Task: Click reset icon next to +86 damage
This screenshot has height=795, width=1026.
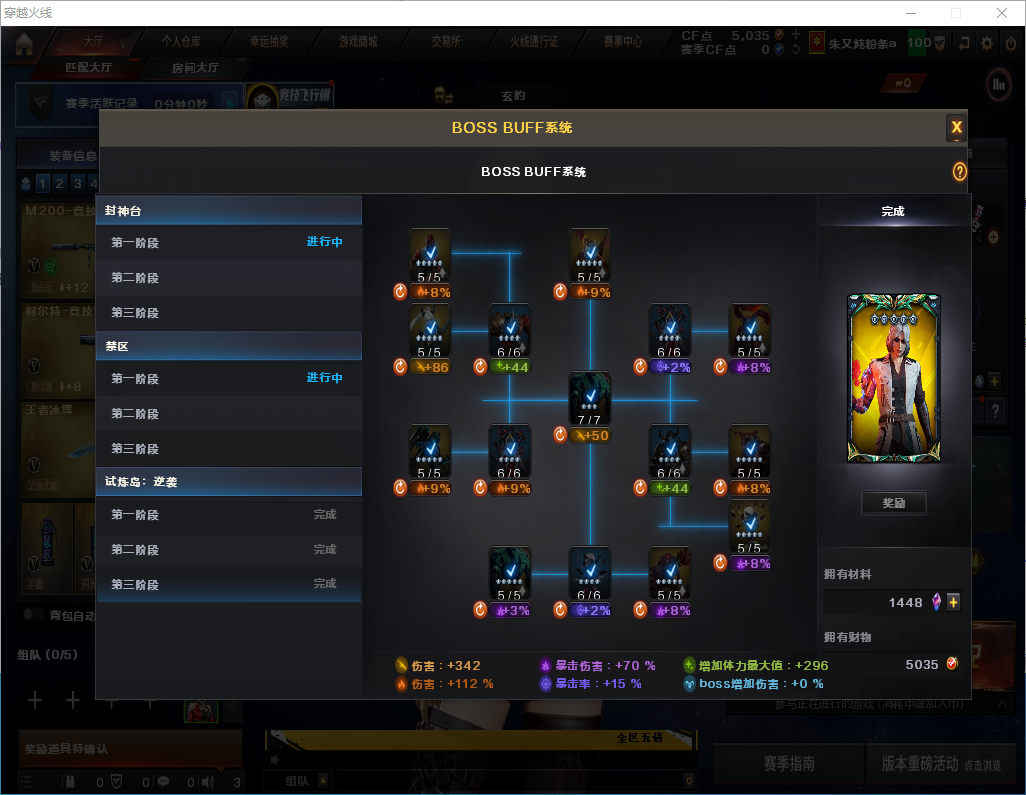Action: [400, 367]
